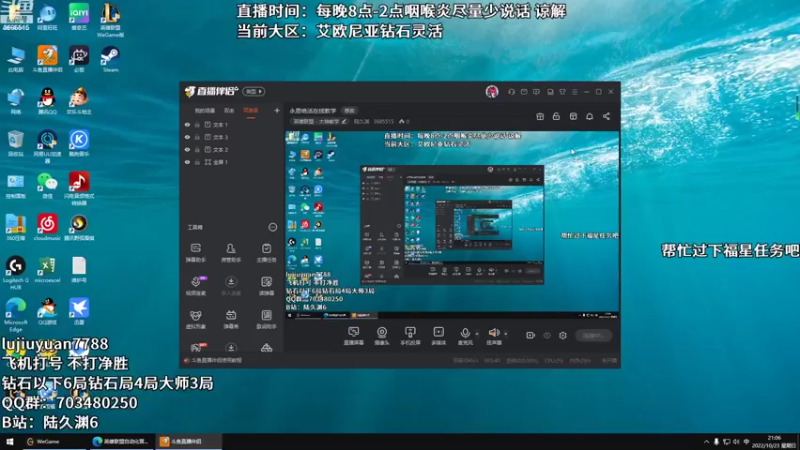This screenshot has width=800, height=450.
Task: Open the mode switch pill next to the logo
Action: pyautogui.click(x=254, y=92)
